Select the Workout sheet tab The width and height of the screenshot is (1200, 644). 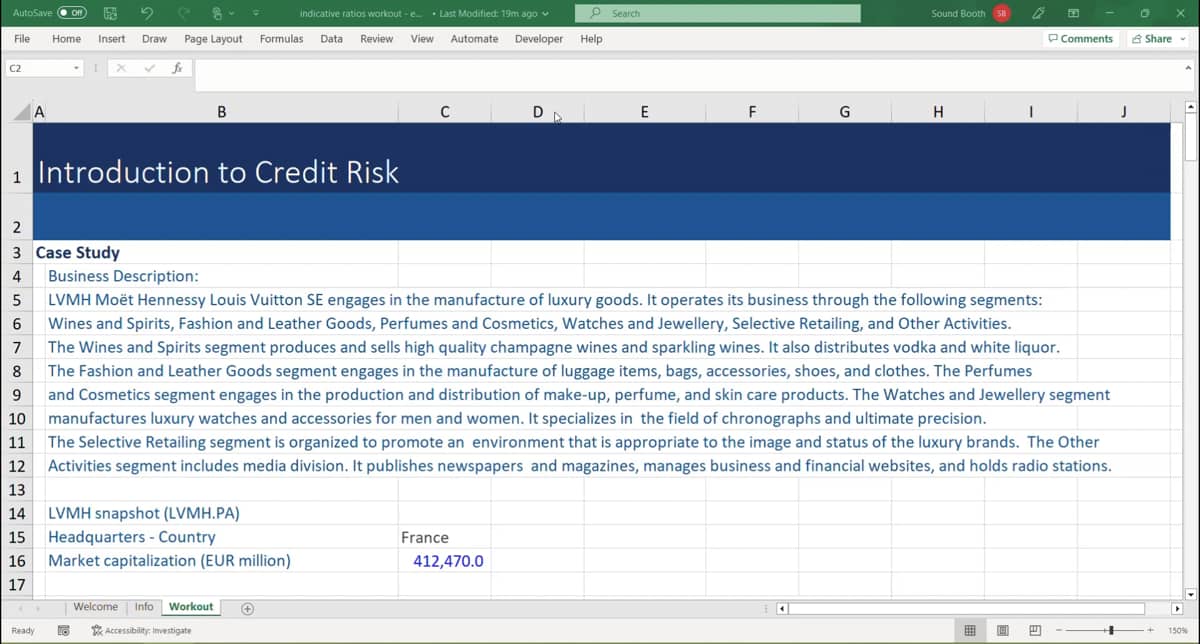(191, 607)
